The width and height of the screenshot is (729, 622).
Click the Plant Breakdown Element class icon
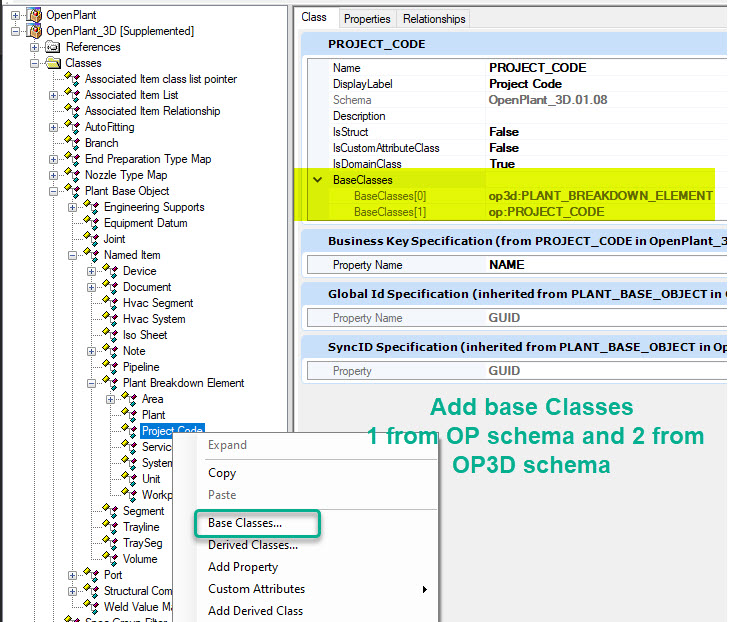tap(110, 383)
